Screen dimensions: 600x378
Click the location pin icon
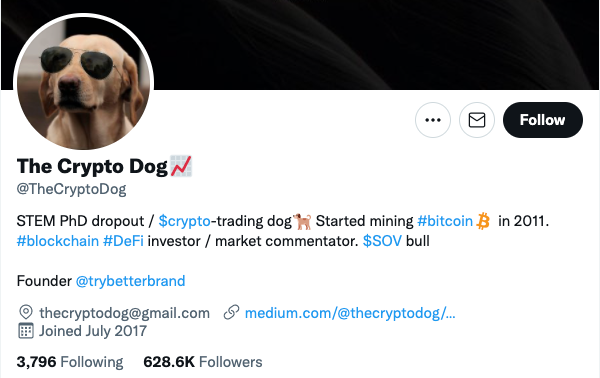(x=26, y=312)
